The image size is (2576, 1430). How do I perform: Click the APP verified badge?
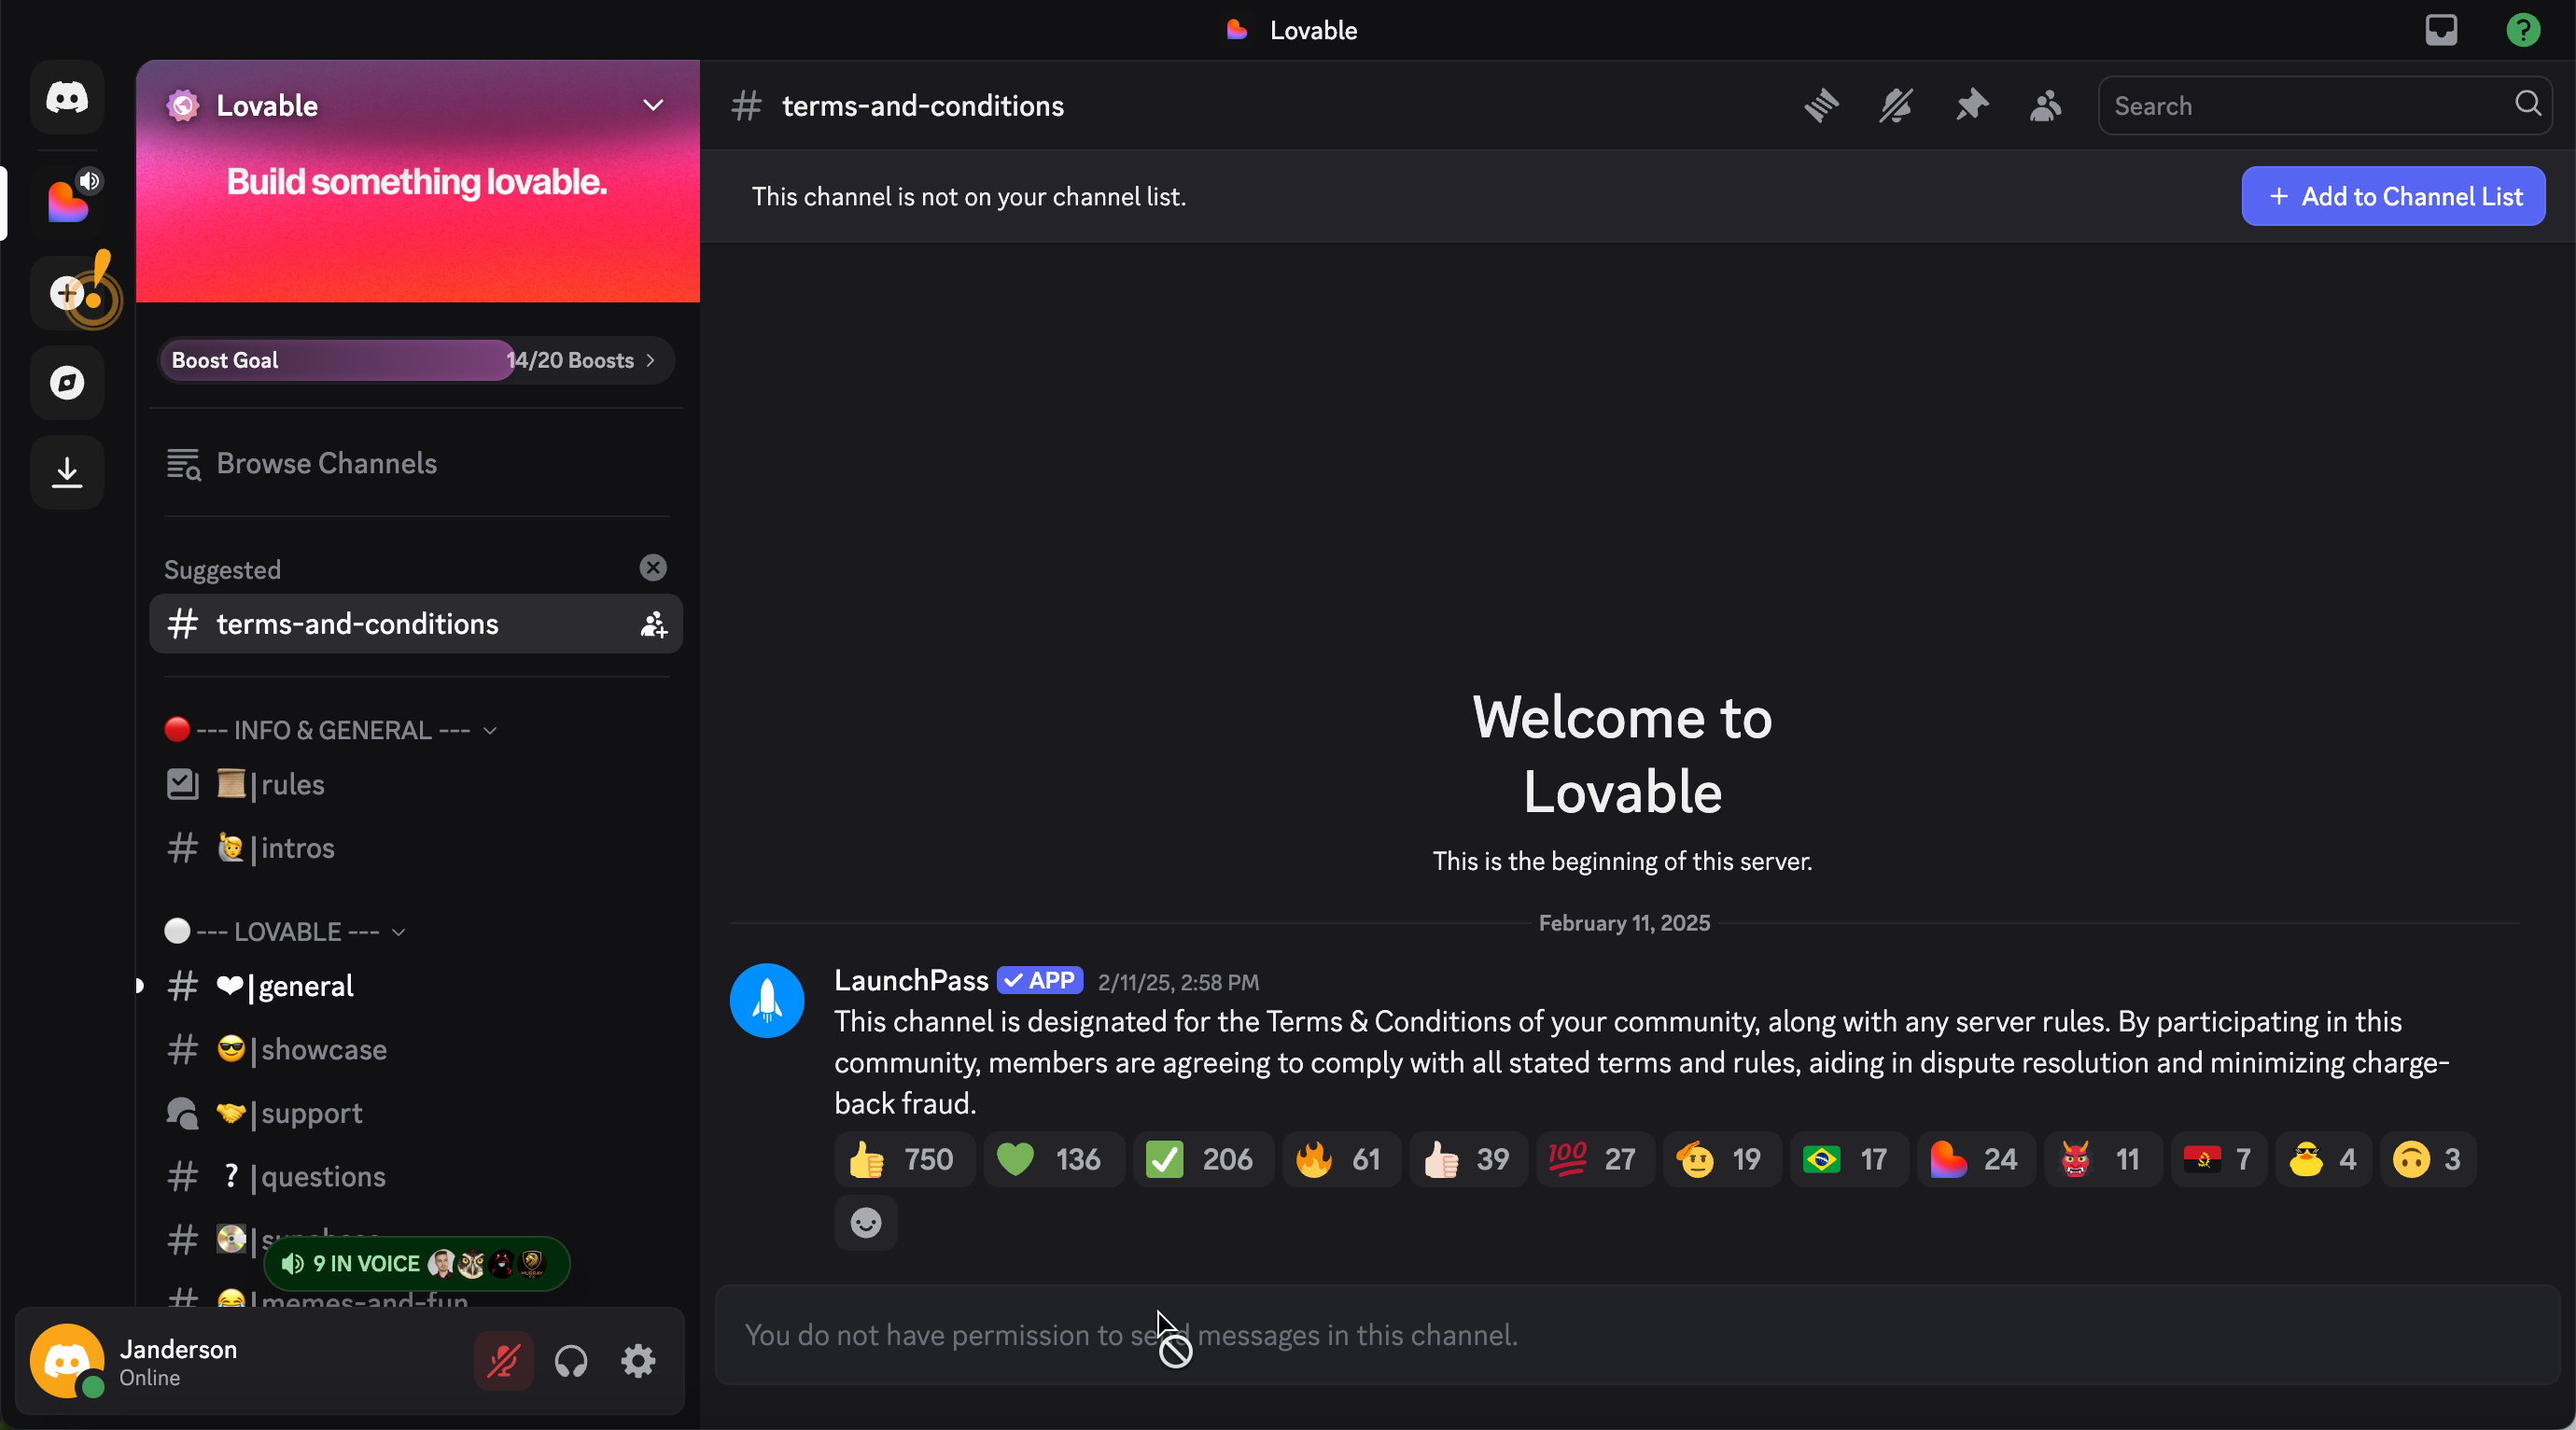1040,980
